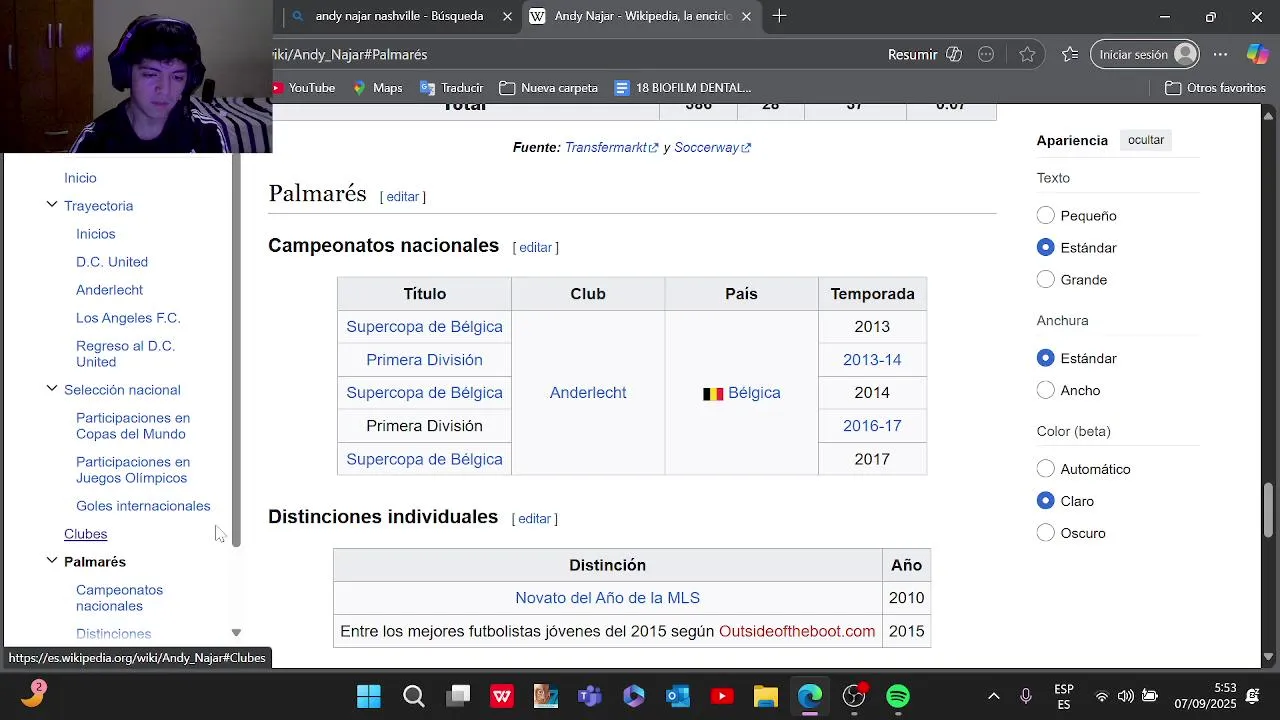This screenshot has height=720, width=1280.
Task: Collapse the Trayectoria section in contents
Action: point(52,205)
